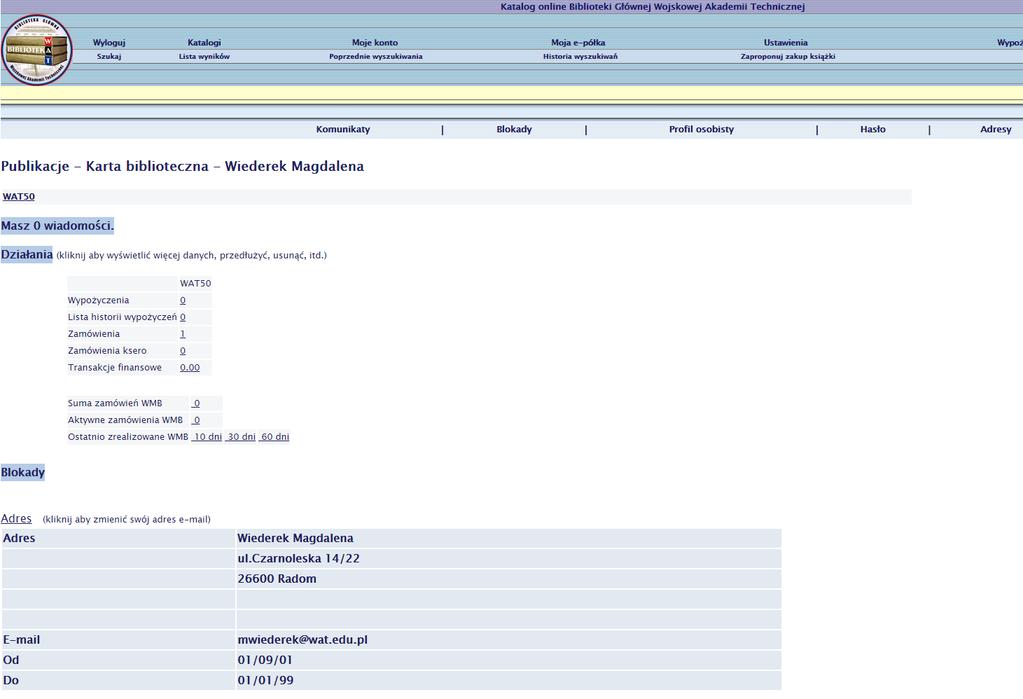Open the Adresy tab

click(996, 129)
